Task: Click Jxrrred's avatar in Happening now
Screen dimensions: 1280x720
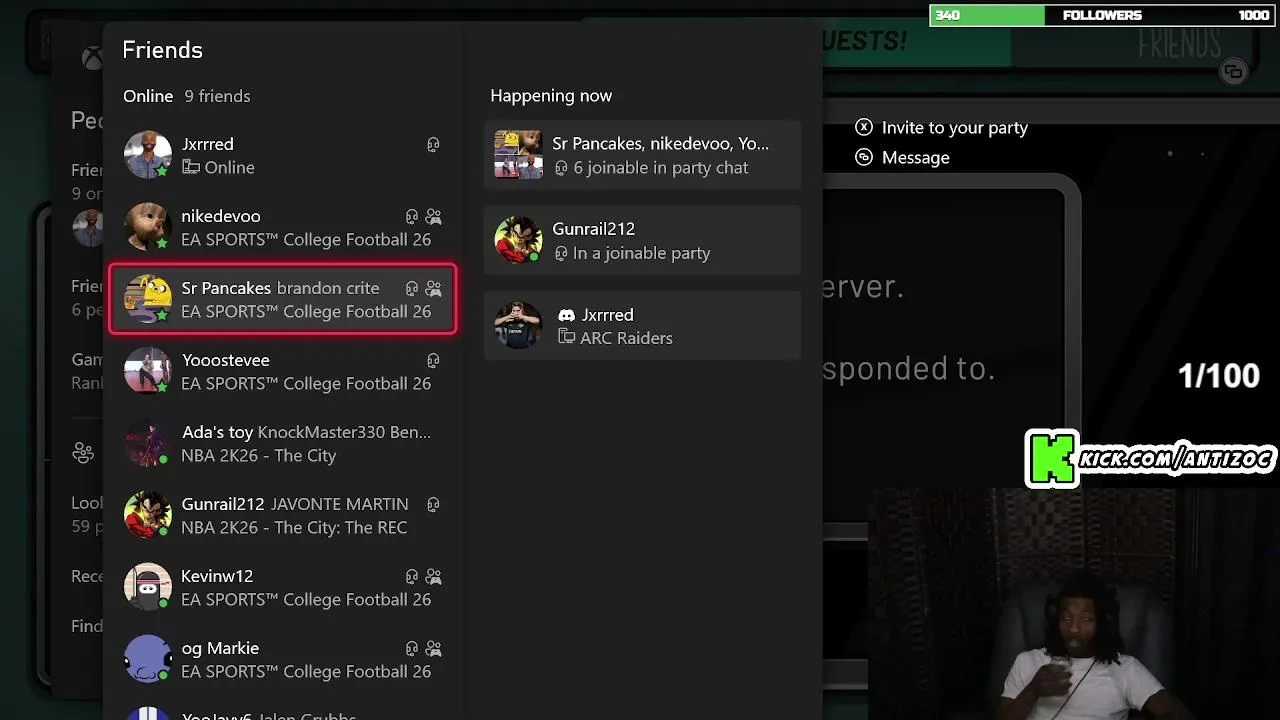Action: coord(518,326)
